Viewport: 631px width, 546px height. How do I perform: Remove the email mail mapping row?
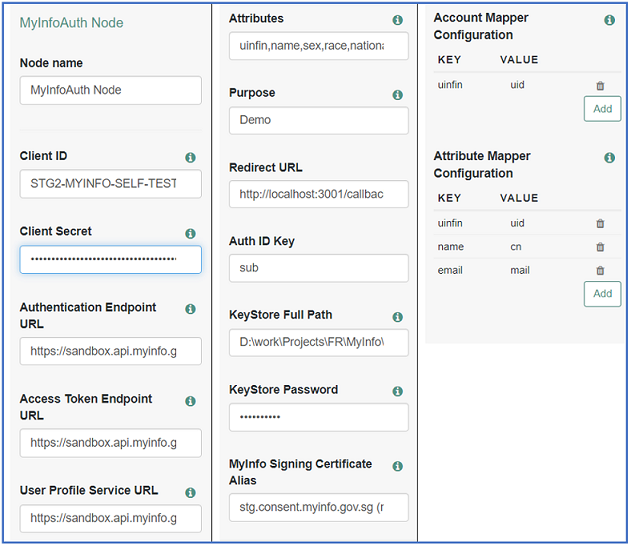point(600,271)
